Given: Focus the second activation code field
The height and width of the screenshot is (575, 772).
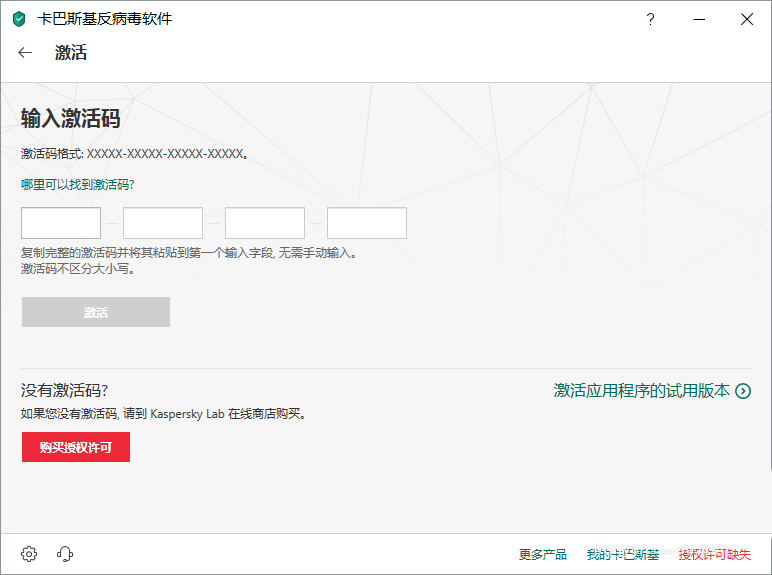Looking at the screenshot, I should coord(163,223).
